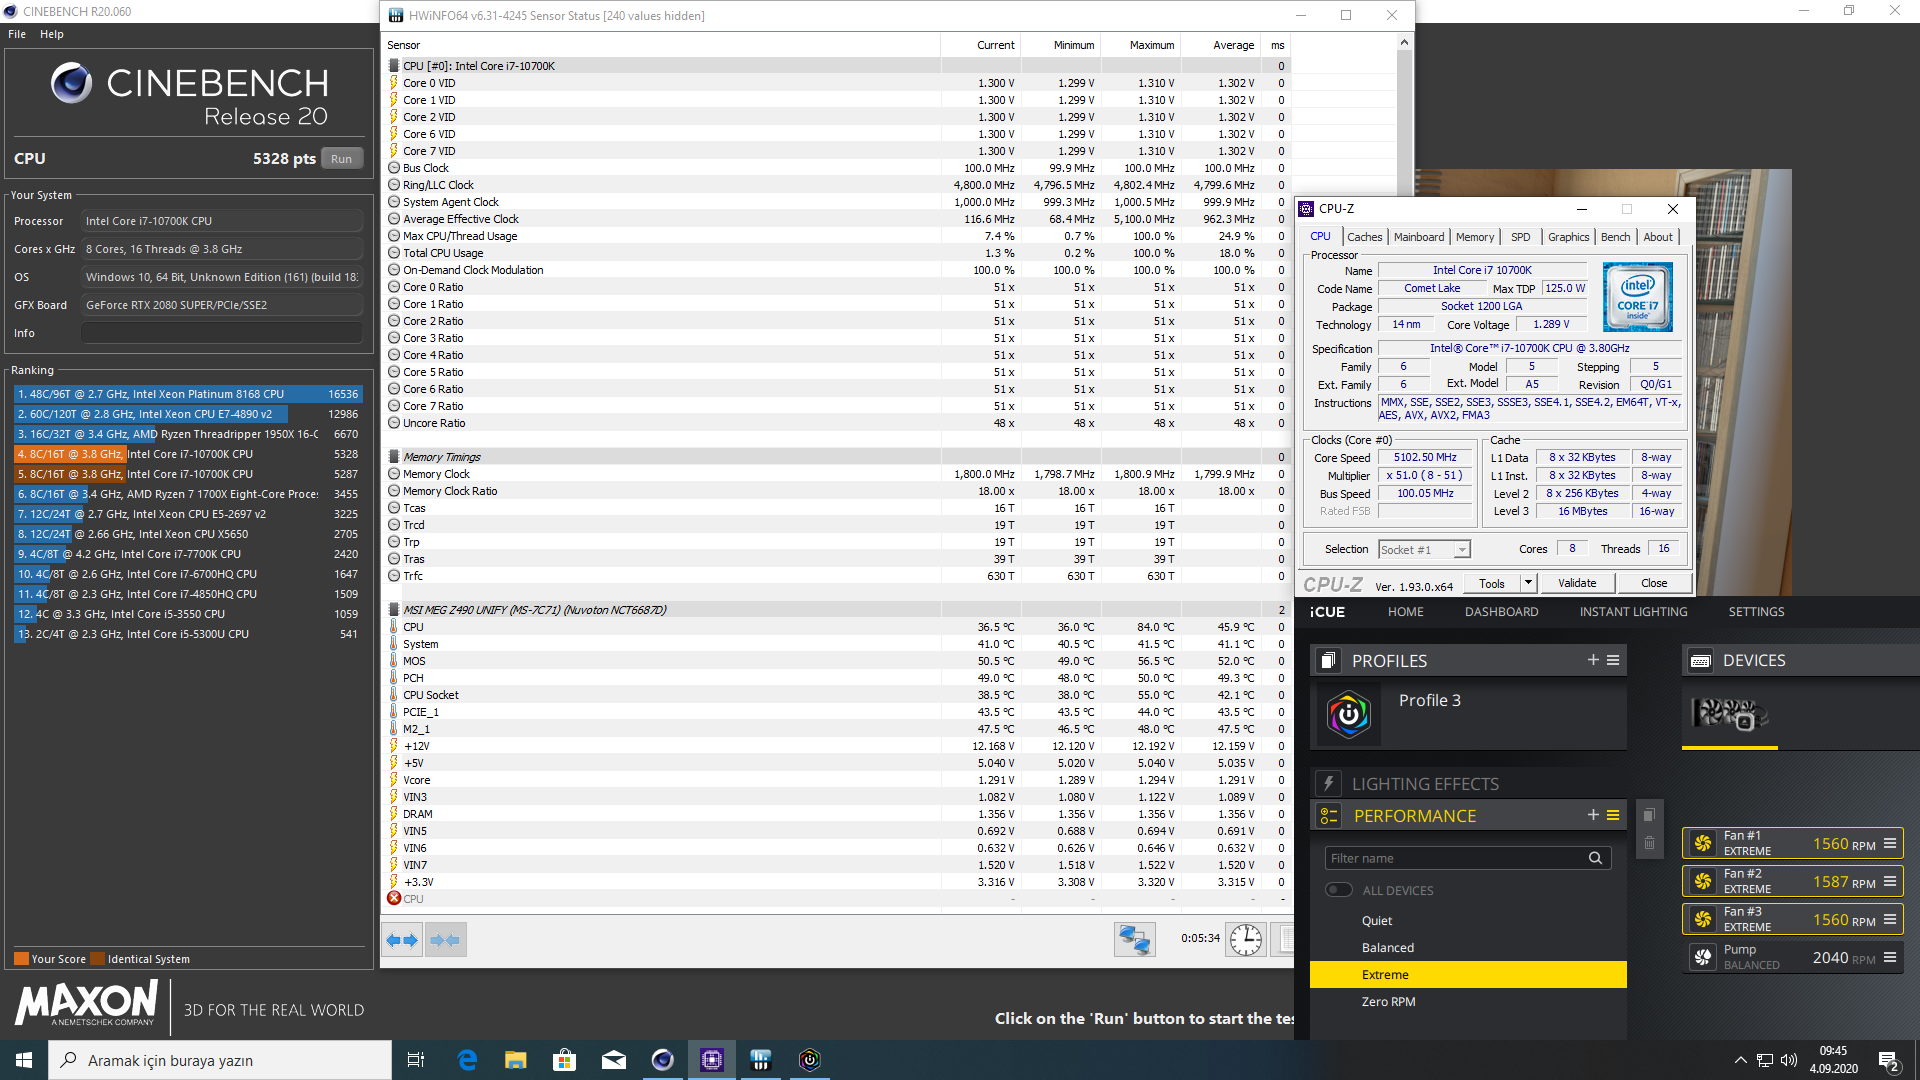Toggle the ALL DEVICES switch in iCUE
This screenshot has height=1080, width=1920.
click(x=1338, y=890)
